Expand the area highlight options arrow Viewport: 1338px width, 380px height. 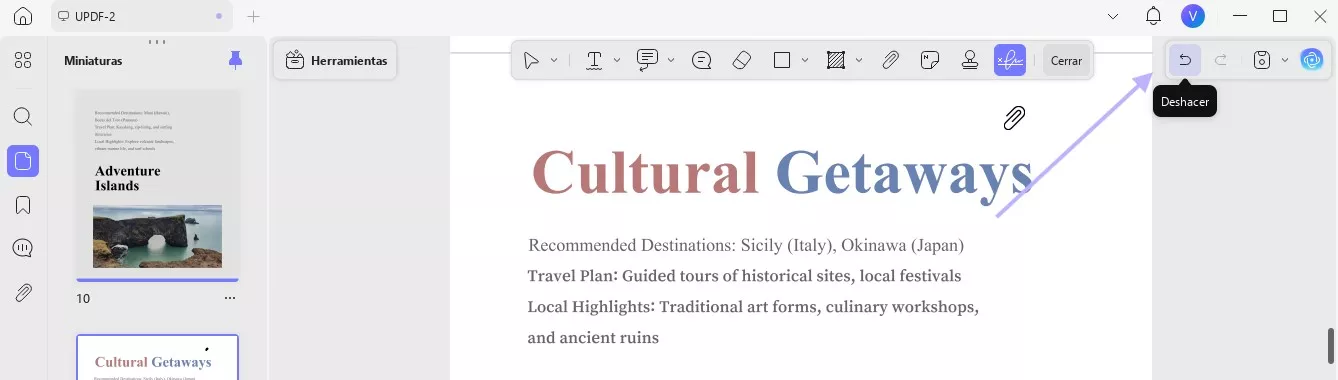click(859, 60)
